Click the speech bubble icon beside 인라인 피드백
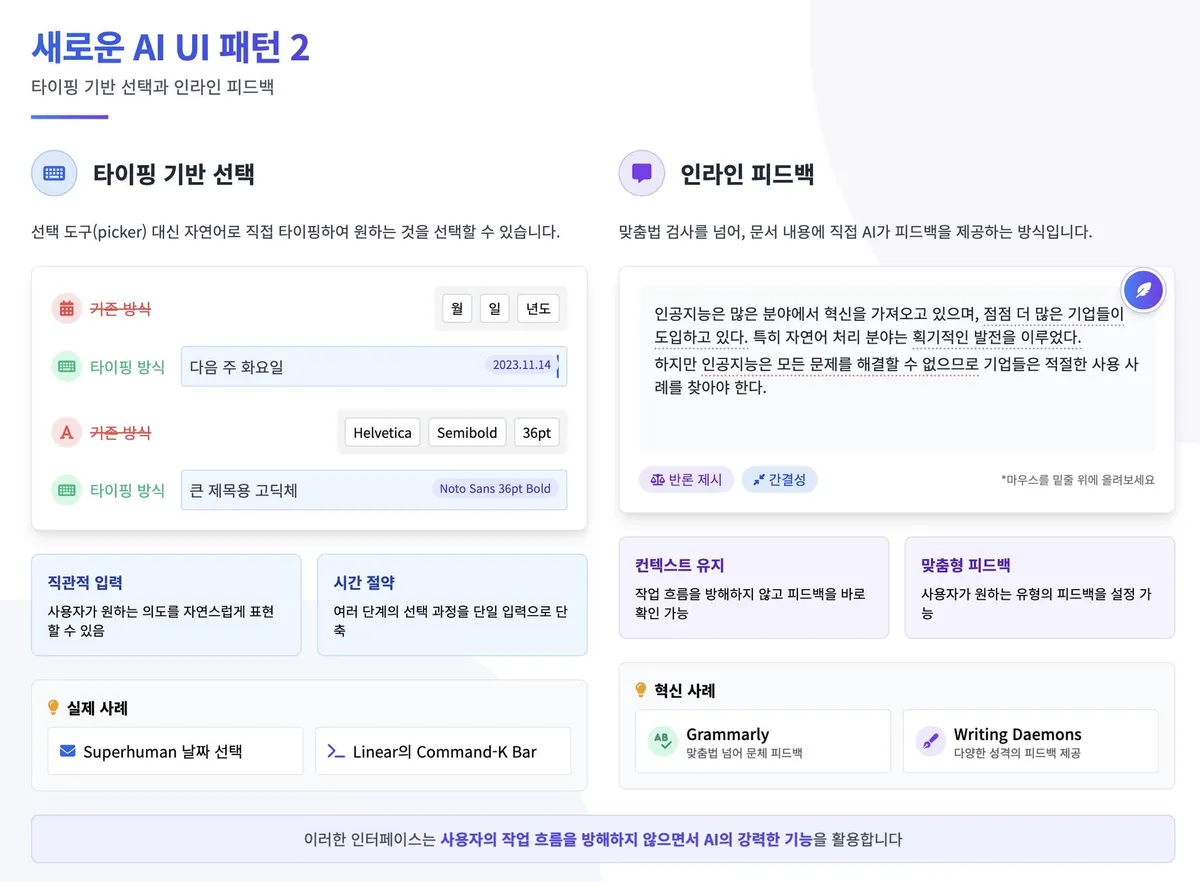The height and width of the screenshot is (882, 1200). tap(642, 173)
